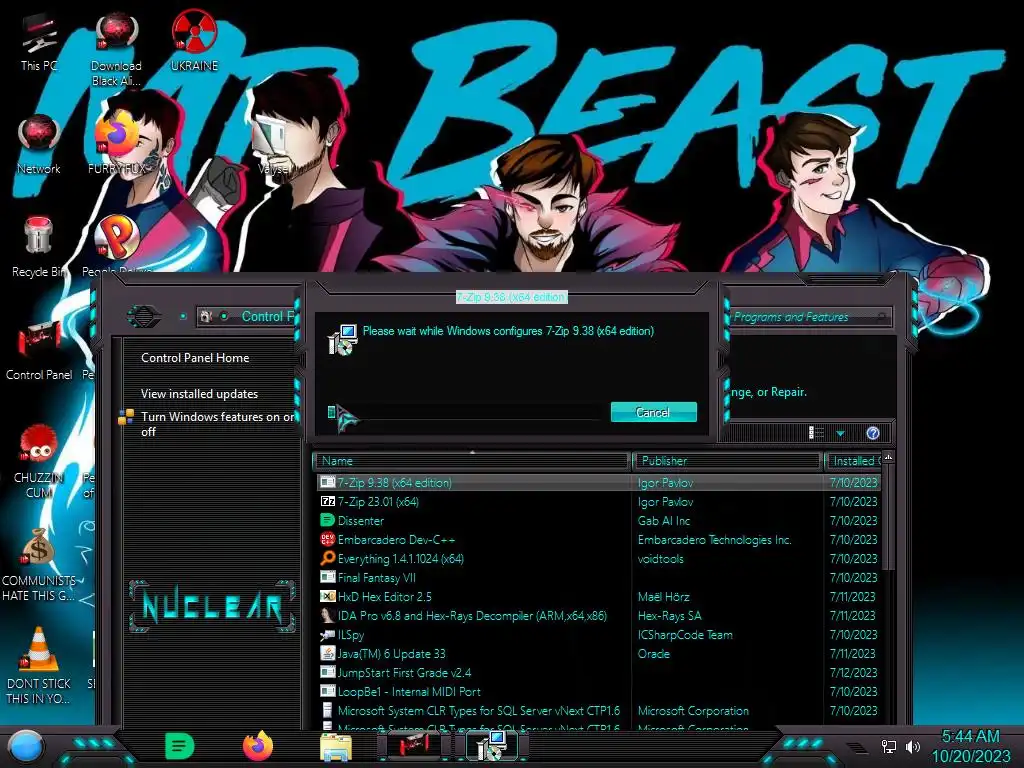Switch to Windows Installer taskbar button
Screen dimensions: 1024x768
(491, 746)
